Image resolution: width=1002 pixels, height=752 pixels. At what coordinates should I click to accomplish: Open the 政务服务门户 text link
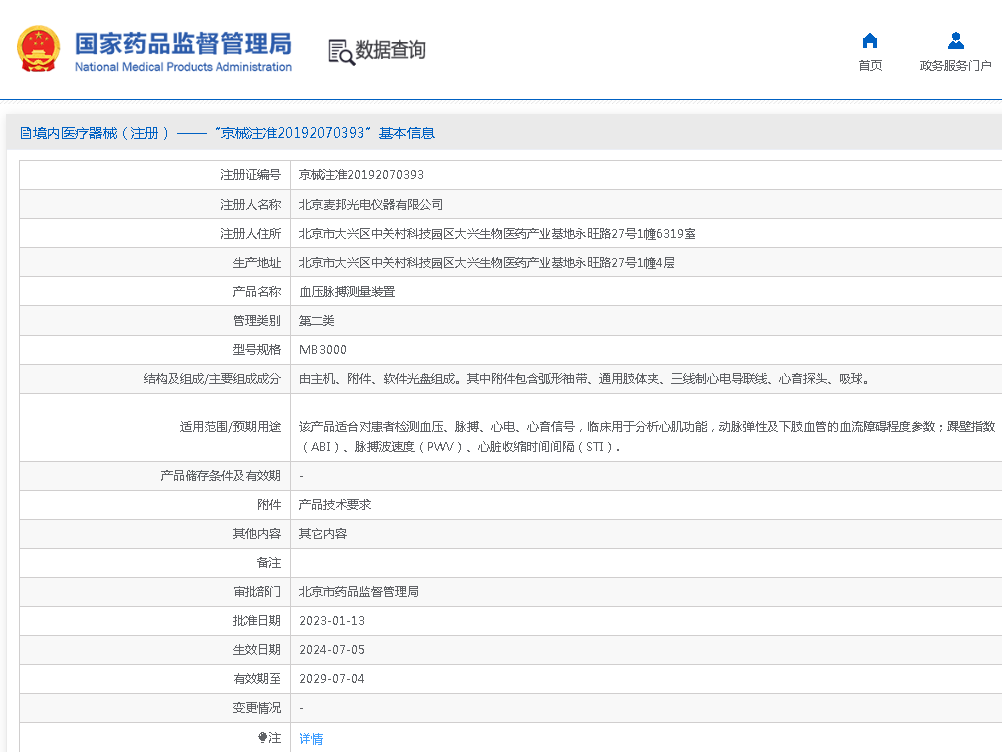(955, 66)
